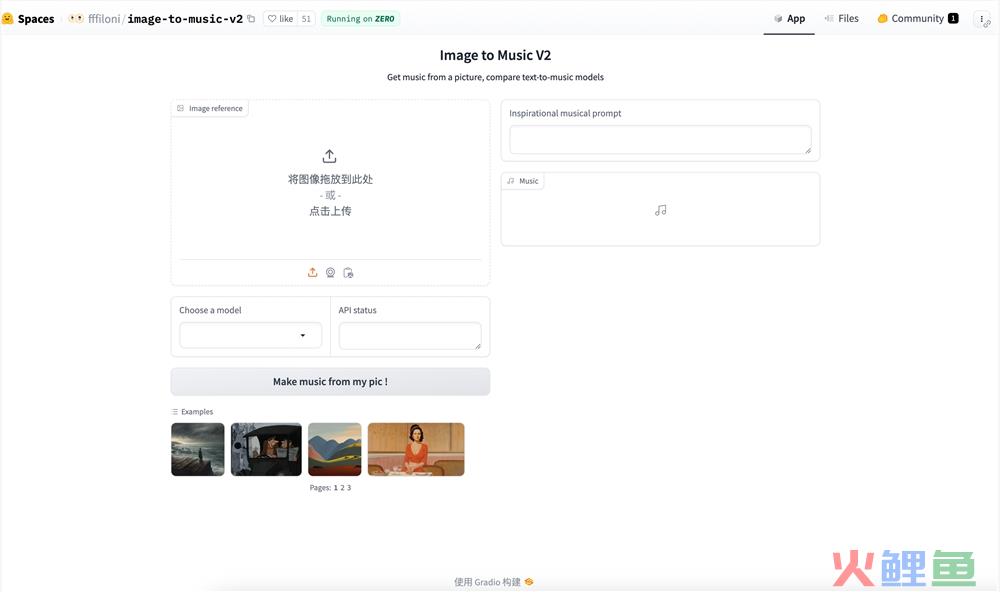The height and width of the screenshot is (592, 1000).
Task: Go to examples page 1
Action: [335, 488]
